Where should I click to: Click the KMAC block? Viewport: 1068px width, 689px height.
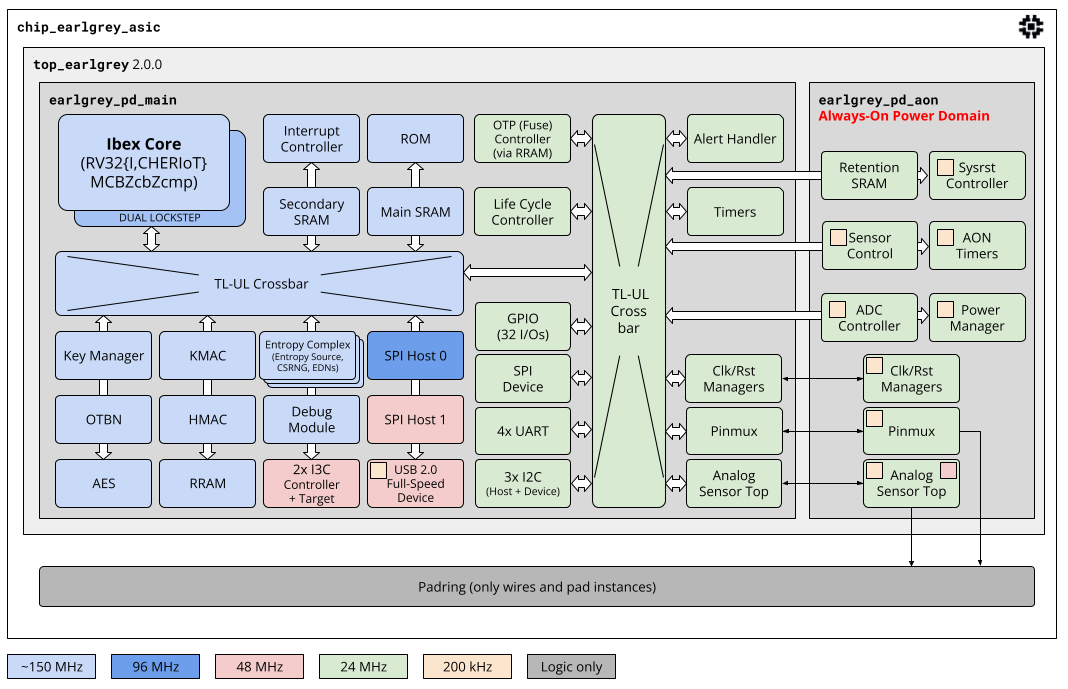(208, 355)
